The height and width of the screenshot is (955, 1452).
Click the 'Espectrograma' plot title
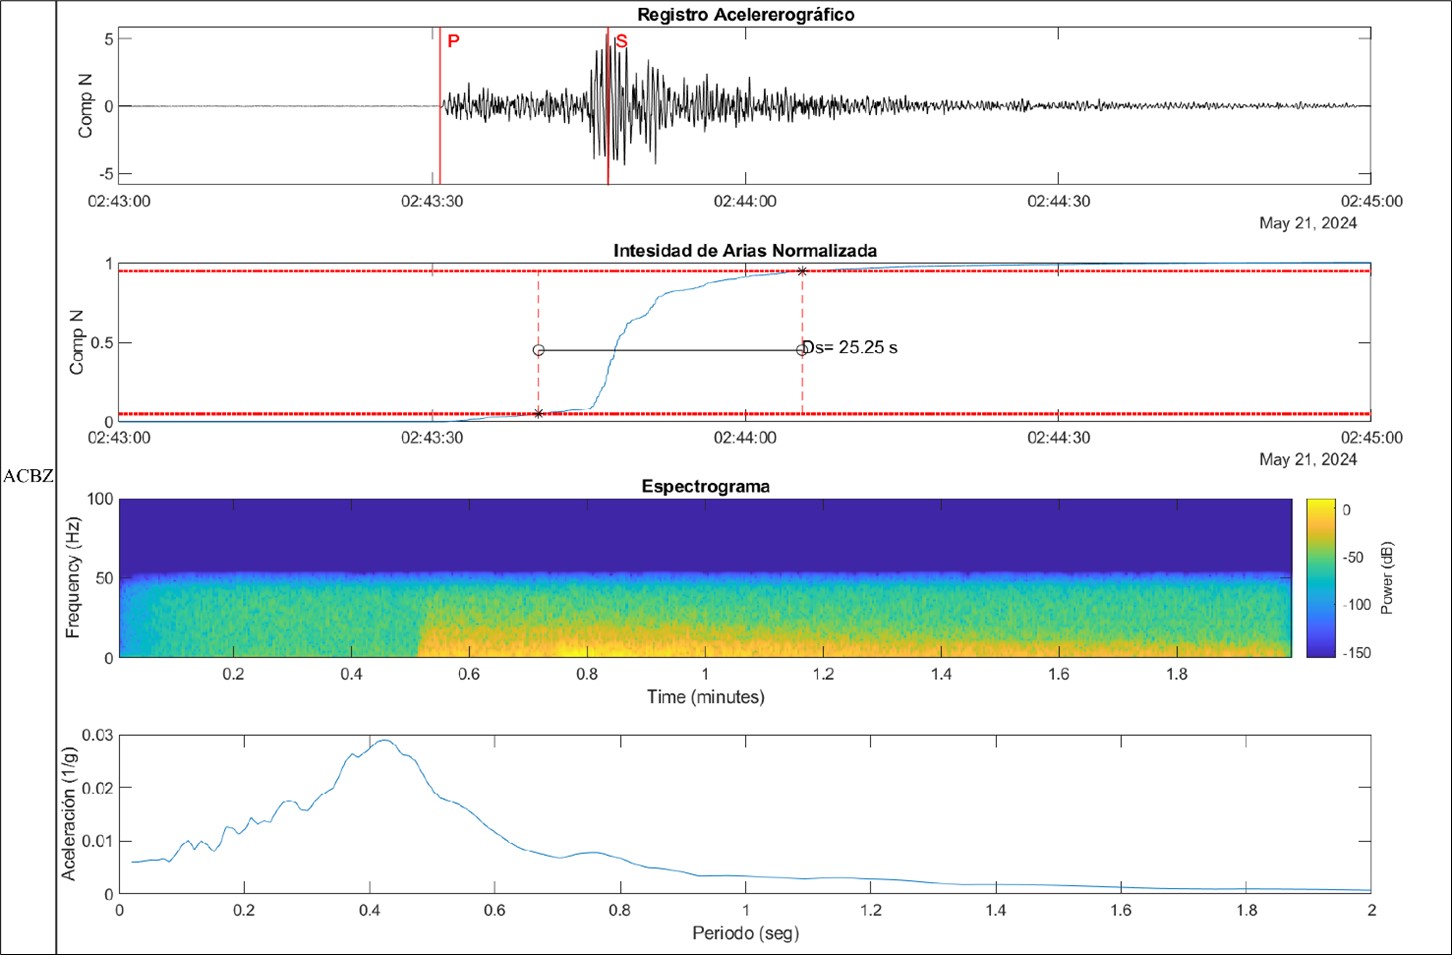click(706, 487)
